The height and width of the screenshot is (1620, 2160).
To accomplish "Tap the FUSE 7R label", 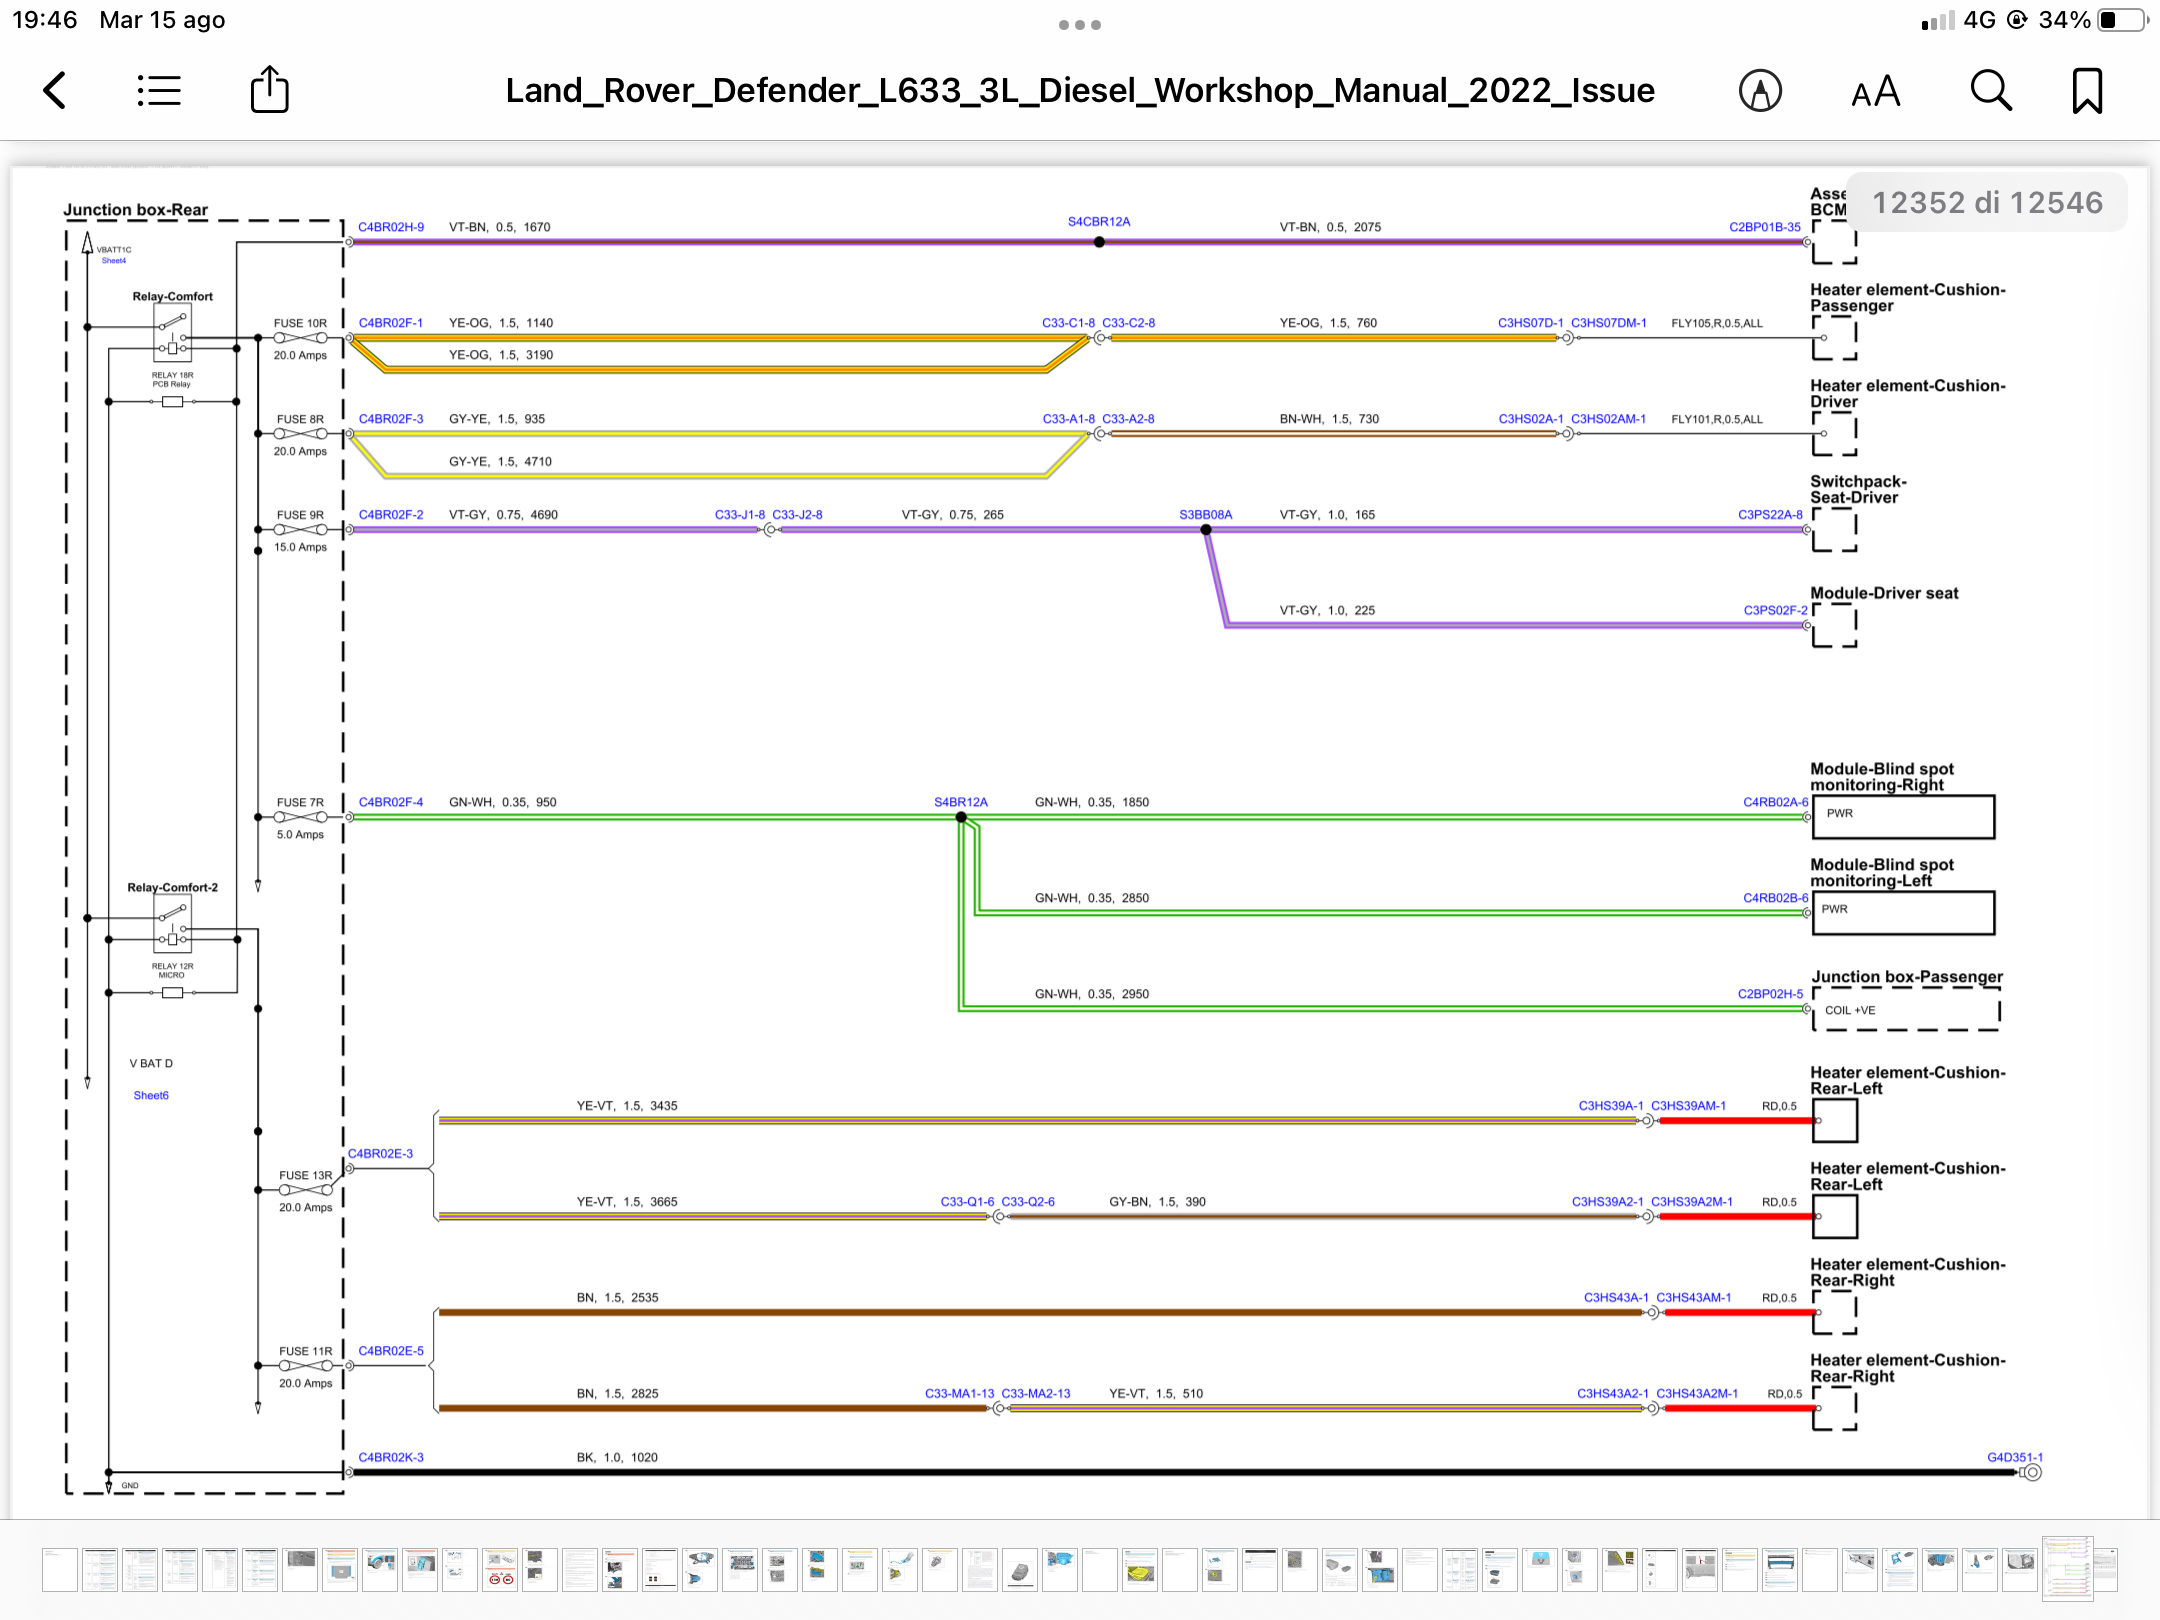I will [301, 803].
